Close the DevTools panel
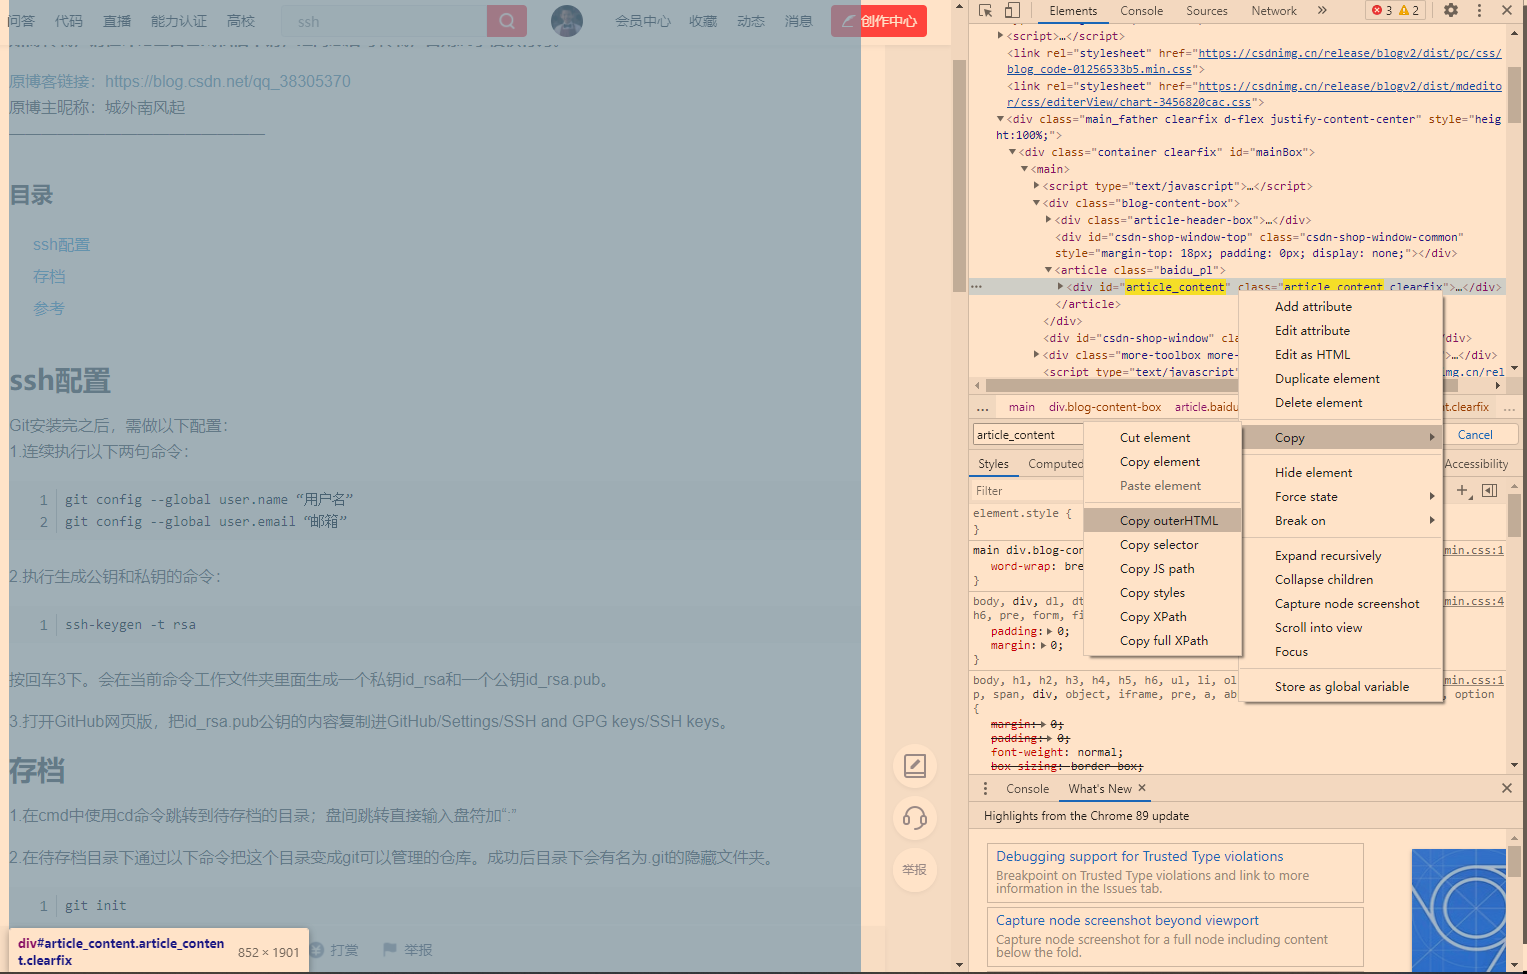Image resolution: width=1527 pixels, height=974 pixels. [x=1507, y=10]
